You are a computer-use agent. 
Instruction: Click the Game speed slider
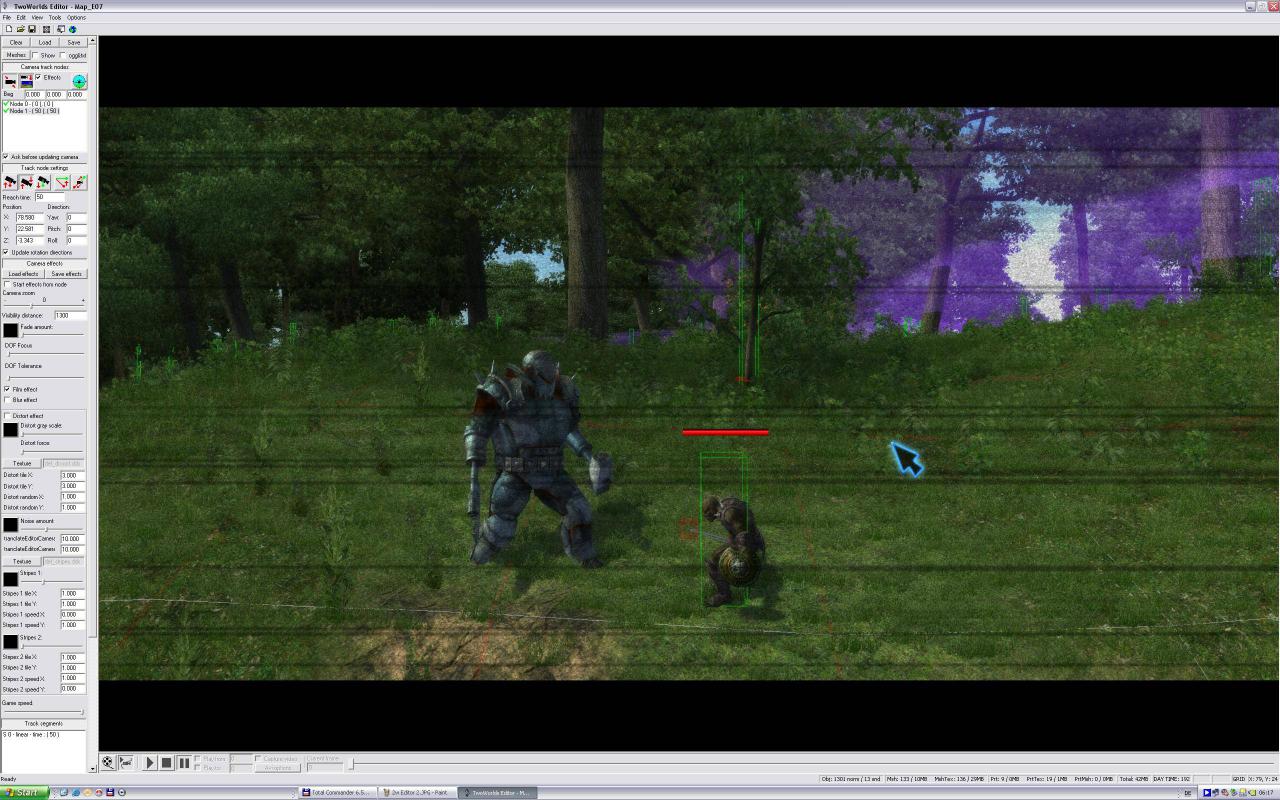[x=44, y=712]
